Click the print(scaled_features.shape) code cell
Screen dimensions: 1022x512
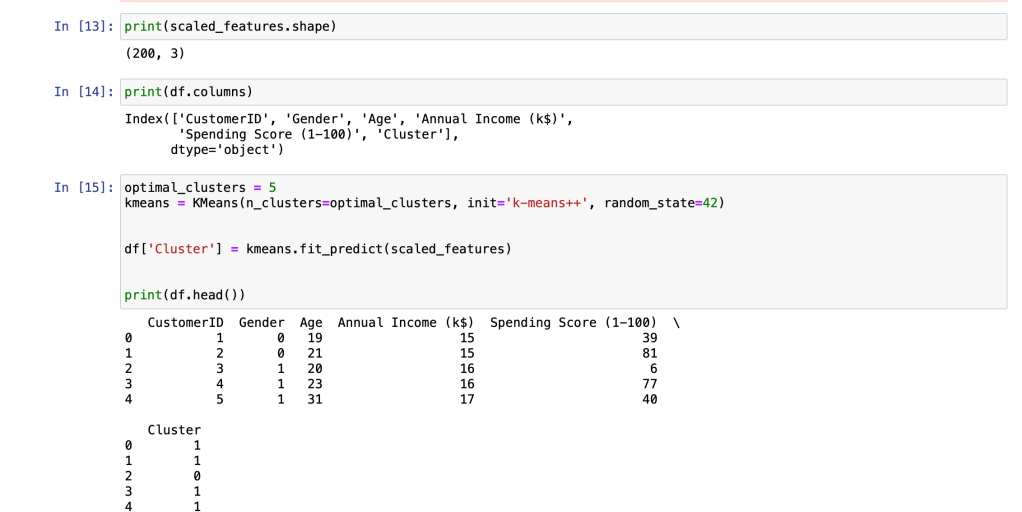pos(560,26)
